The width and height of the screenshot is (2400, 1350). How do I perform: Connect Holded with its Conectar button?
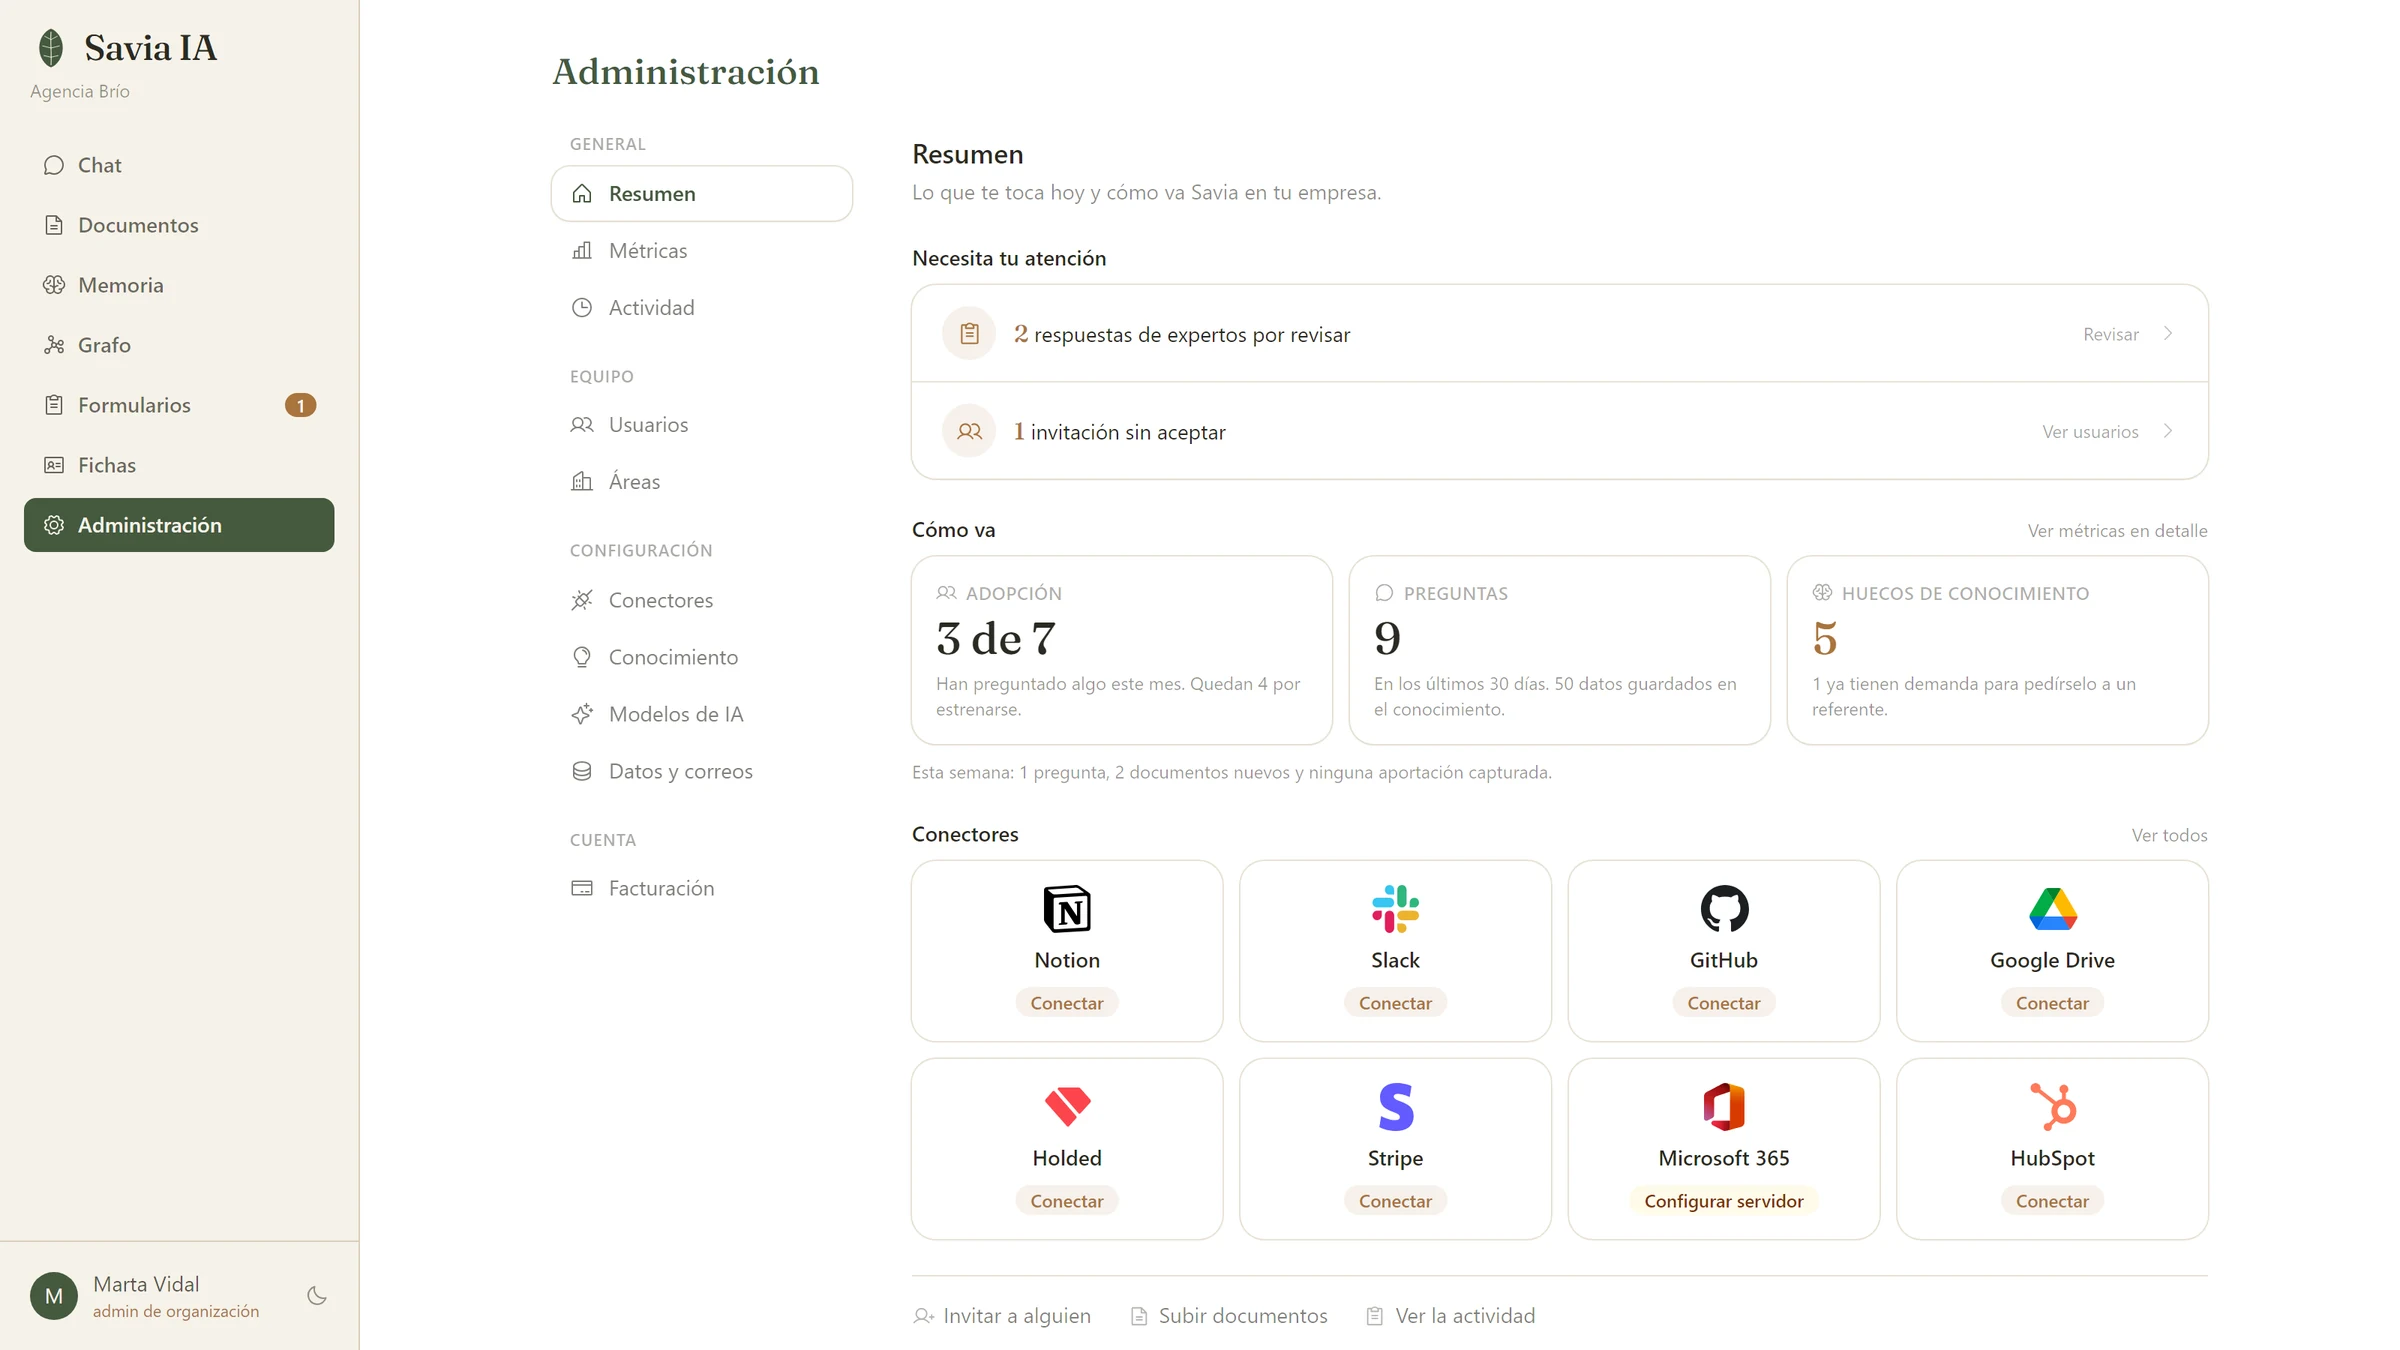coord(1067,1201)
